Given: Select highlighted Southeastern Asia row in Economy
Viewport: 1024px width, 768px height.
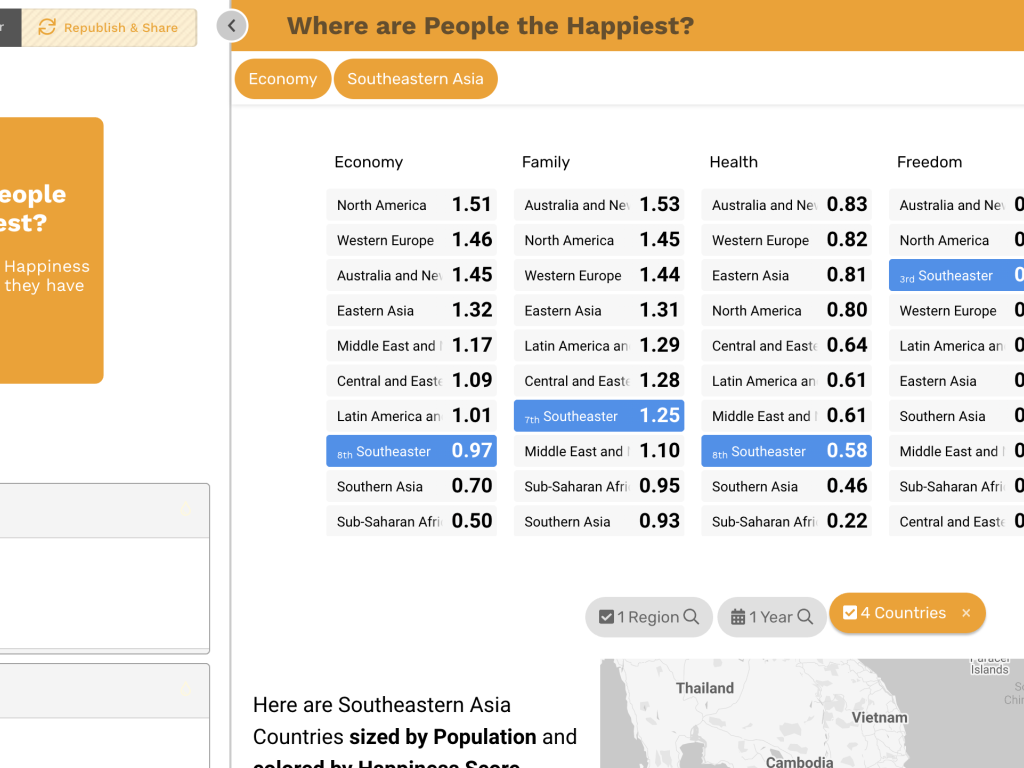Looking at the screenshot, I should [x=411, y=451].
